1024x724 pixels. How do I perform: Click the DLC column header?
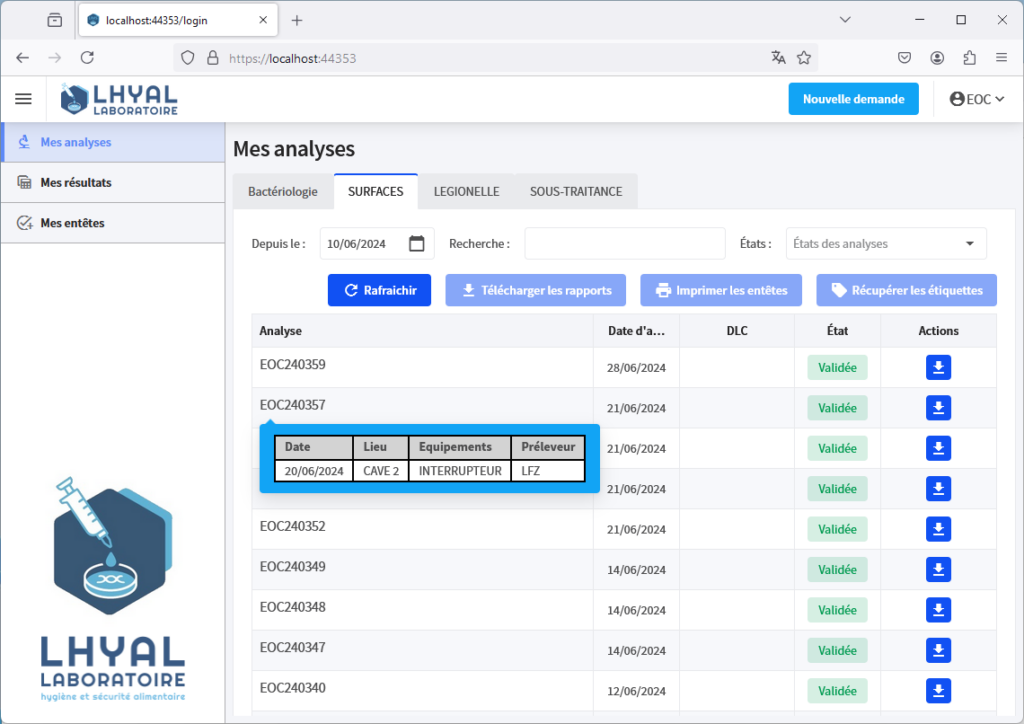pyautogui.click(x=737, y=330)
